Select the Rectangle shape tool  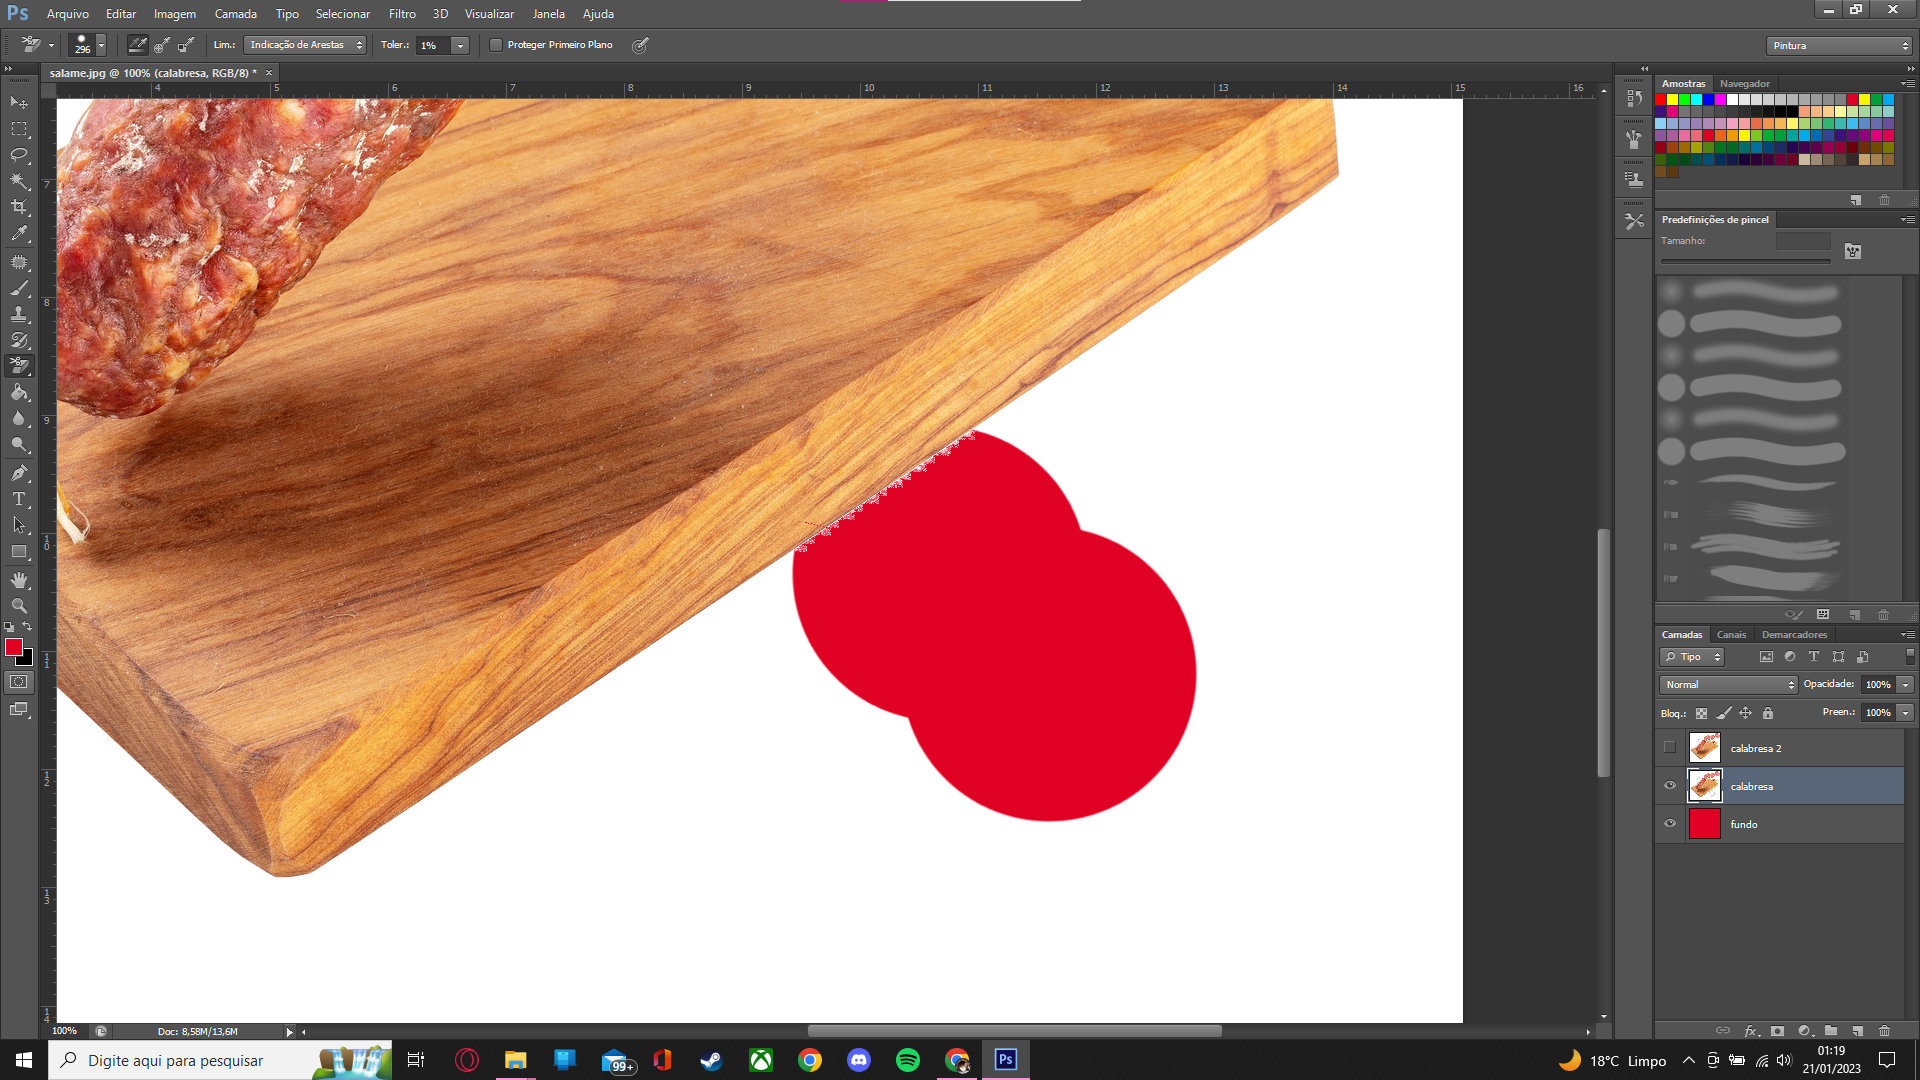coord(19,552)
